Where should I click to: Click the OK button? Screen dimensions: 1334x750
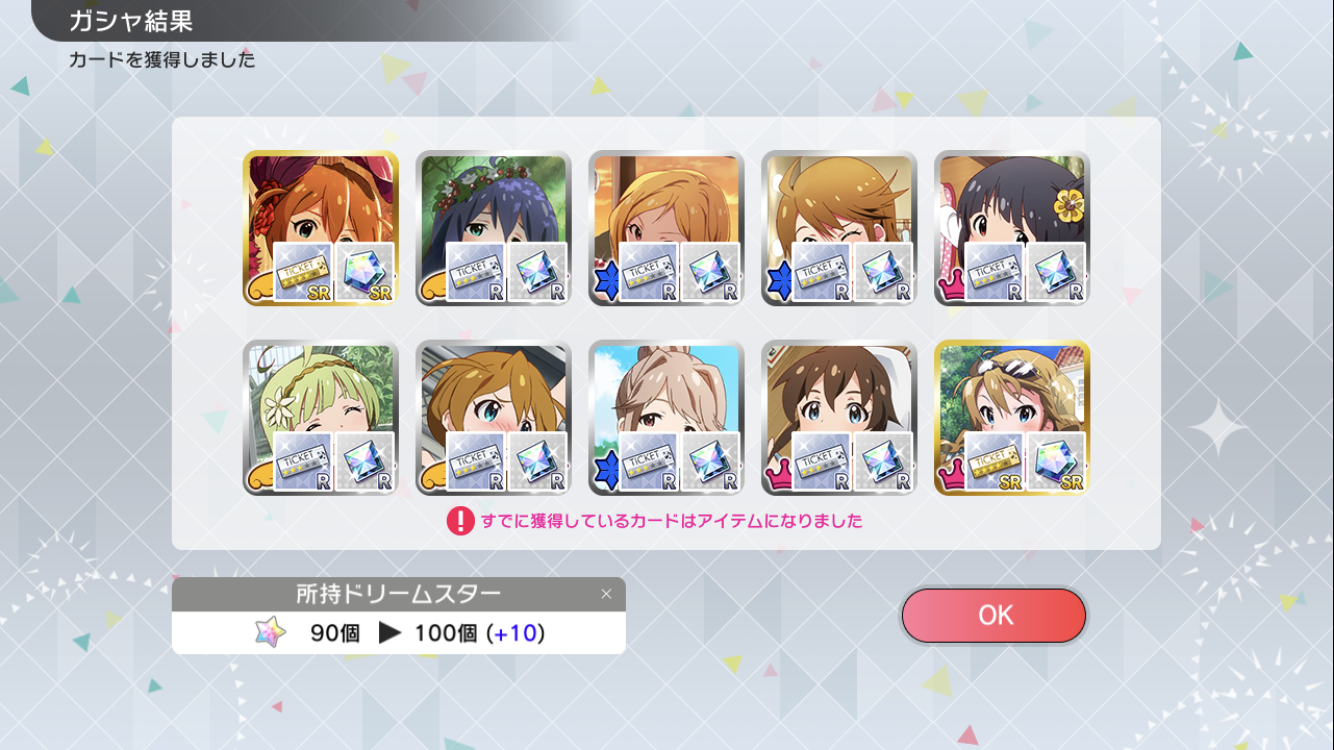pos(994,615)
